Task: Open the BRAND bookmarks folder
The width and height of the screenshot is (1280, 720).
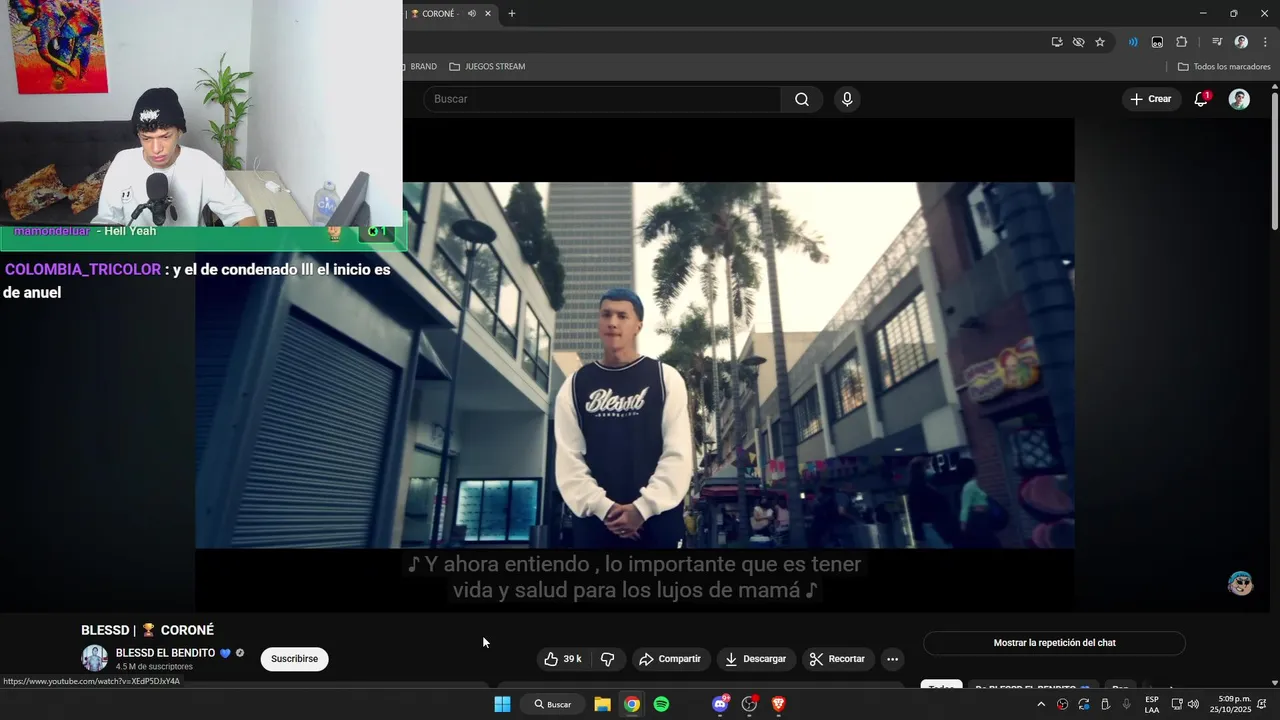Action: coord(419,67)
